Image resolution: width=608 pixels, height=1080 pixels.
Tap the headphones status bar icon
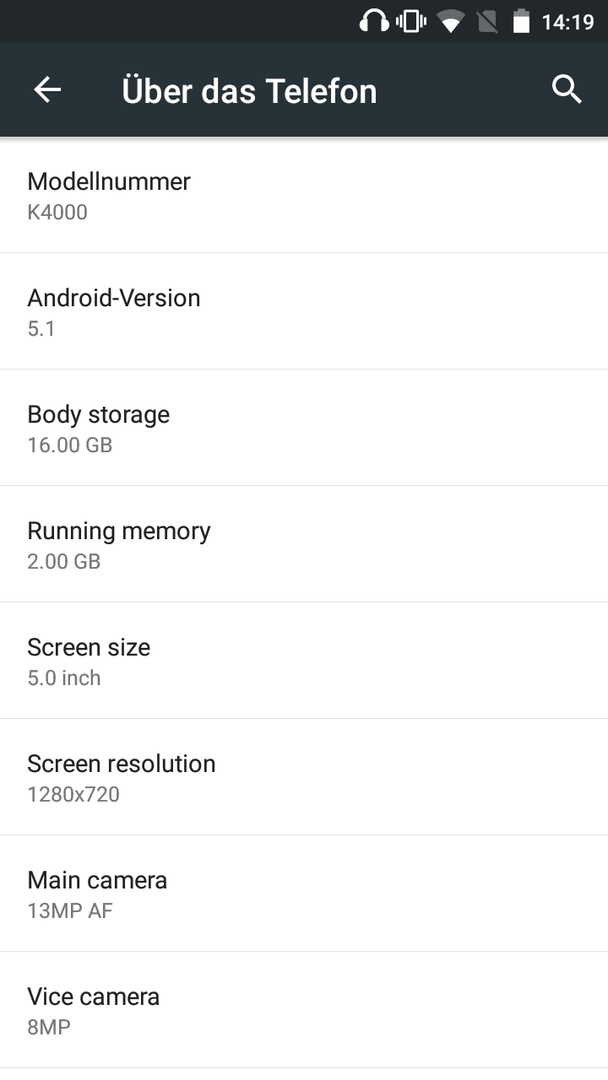coord(374,21)
